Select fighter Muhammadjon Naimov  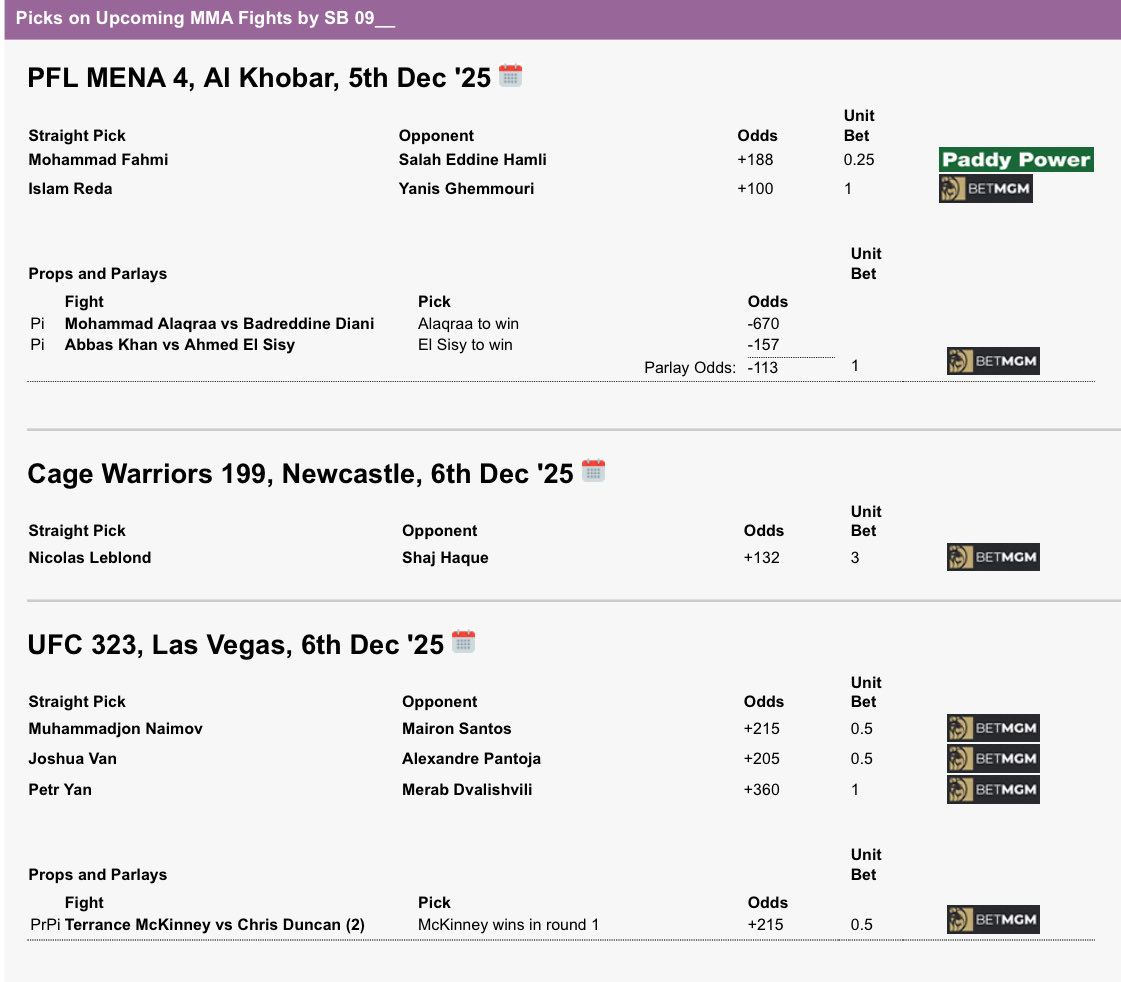115,728
